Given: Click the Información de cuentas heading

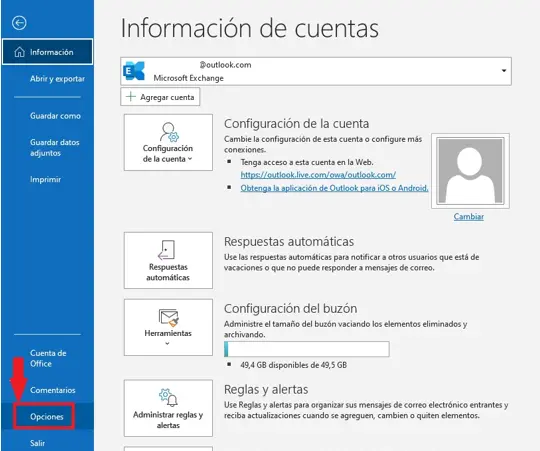Looking at the screenshot, I should point(250,28).
